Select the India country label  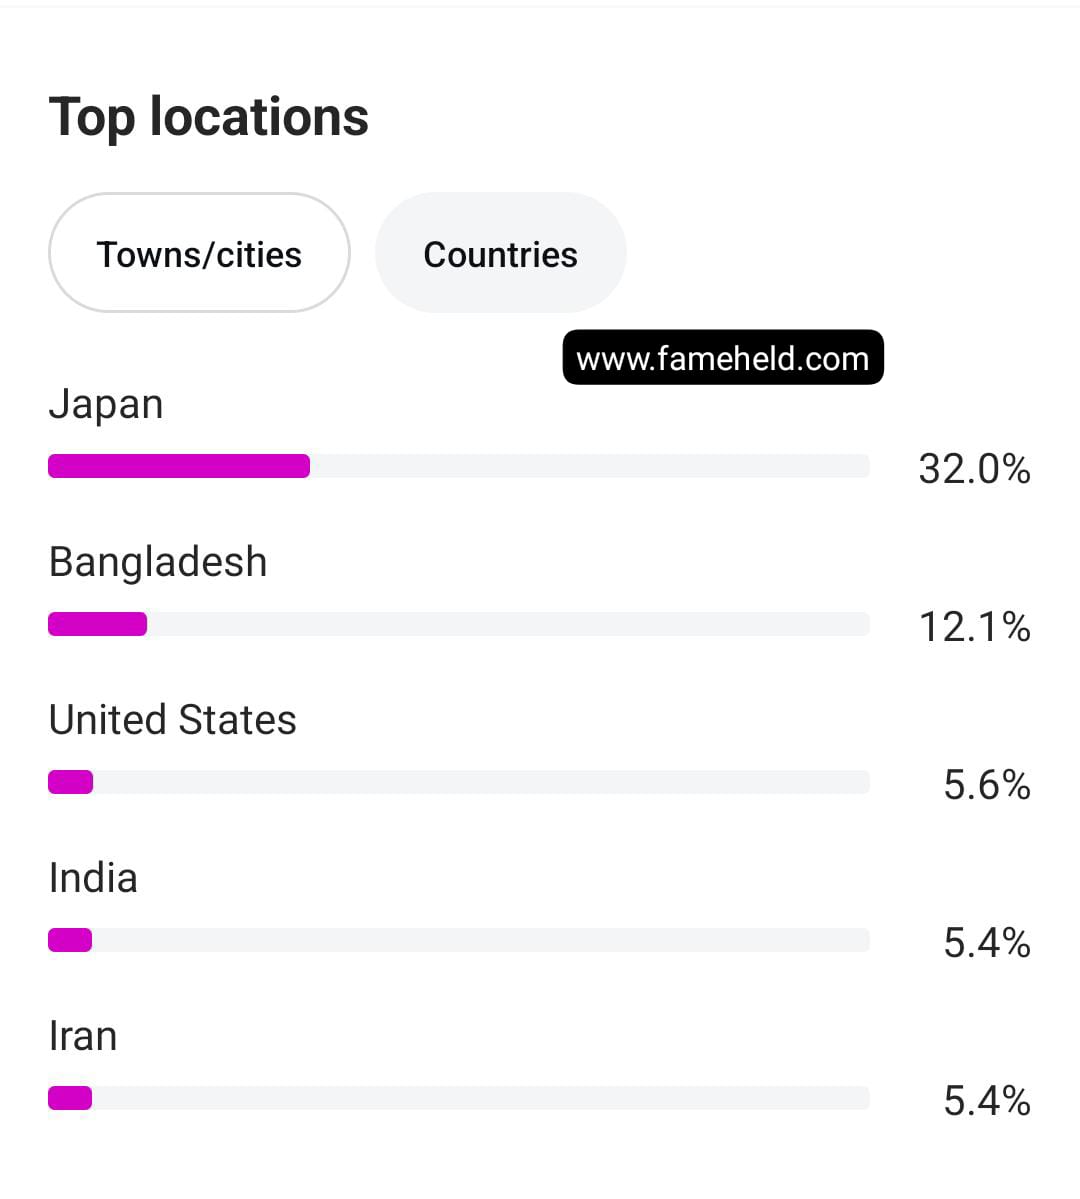click(x=93, y=878)
